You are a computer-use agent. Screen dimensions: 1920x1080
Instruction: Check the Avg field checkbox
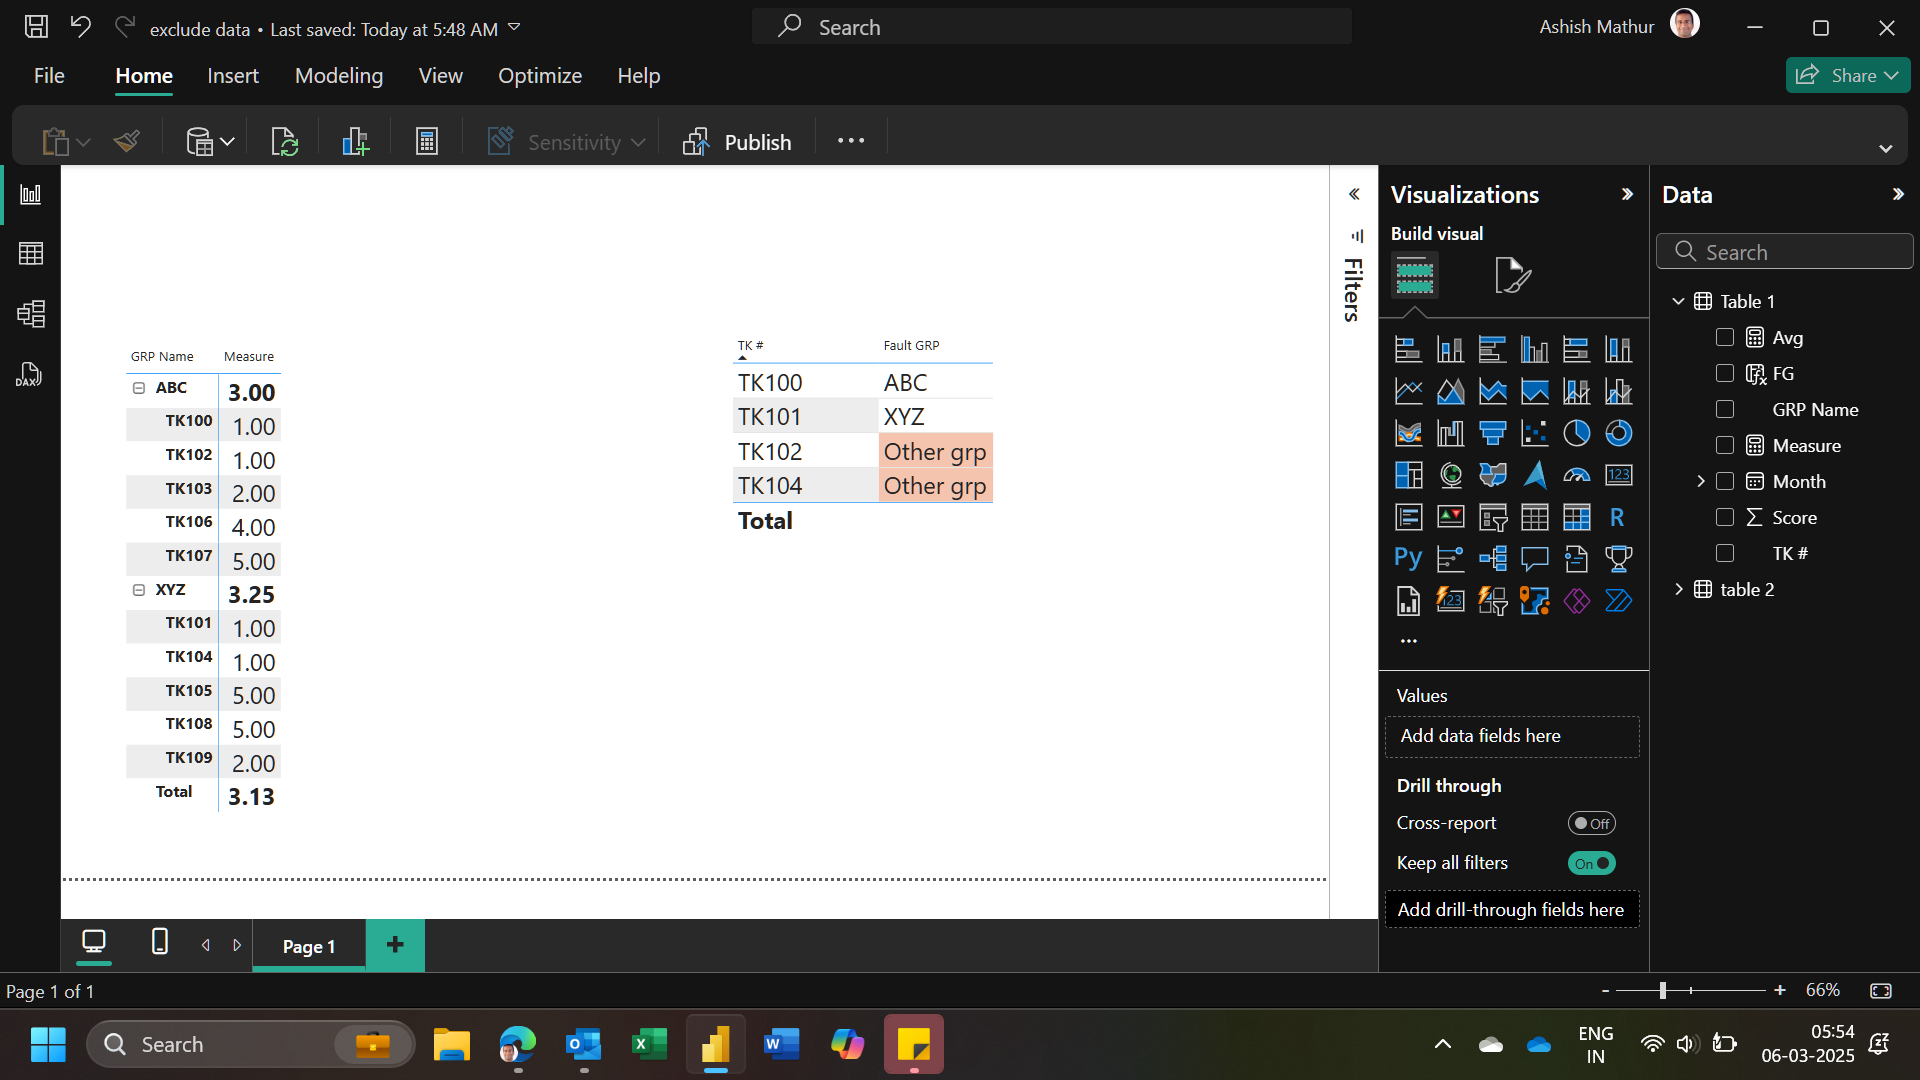[x=1725, y=338]
